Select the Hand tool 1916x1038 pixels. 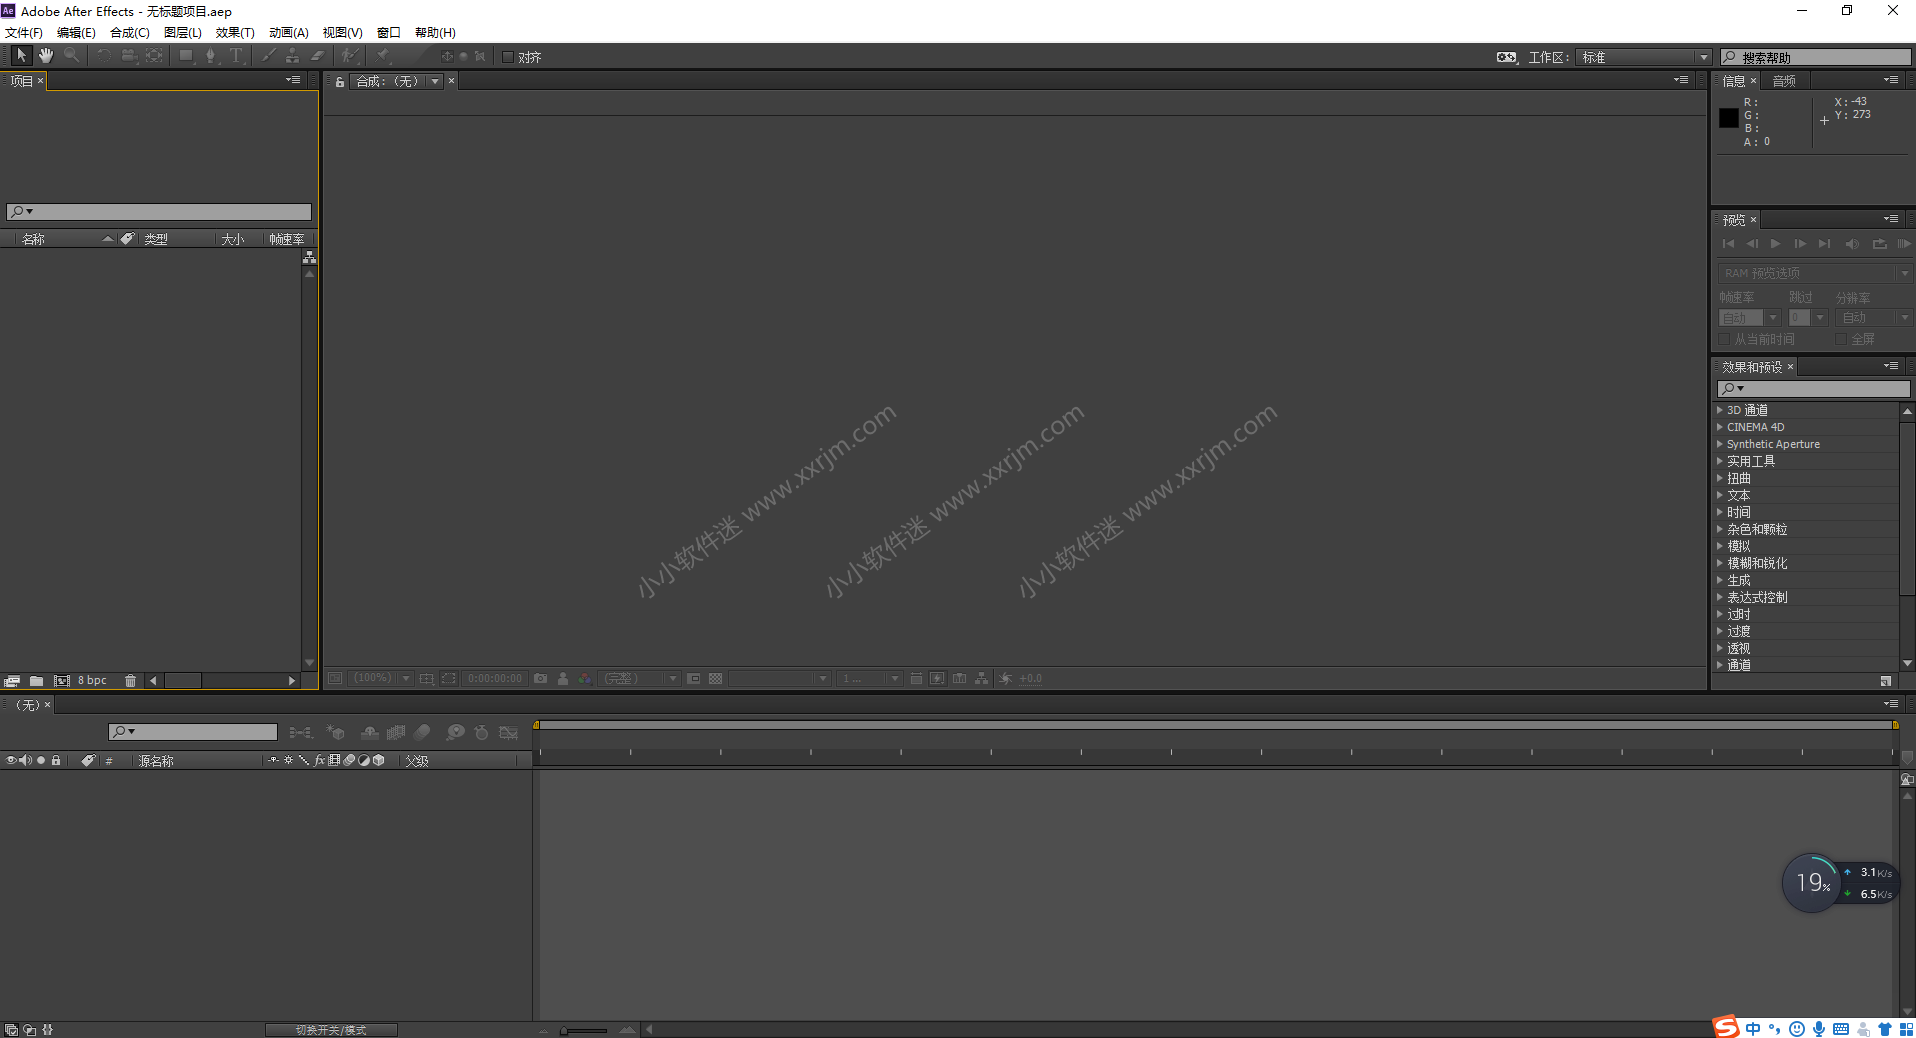tap(46, 56)
